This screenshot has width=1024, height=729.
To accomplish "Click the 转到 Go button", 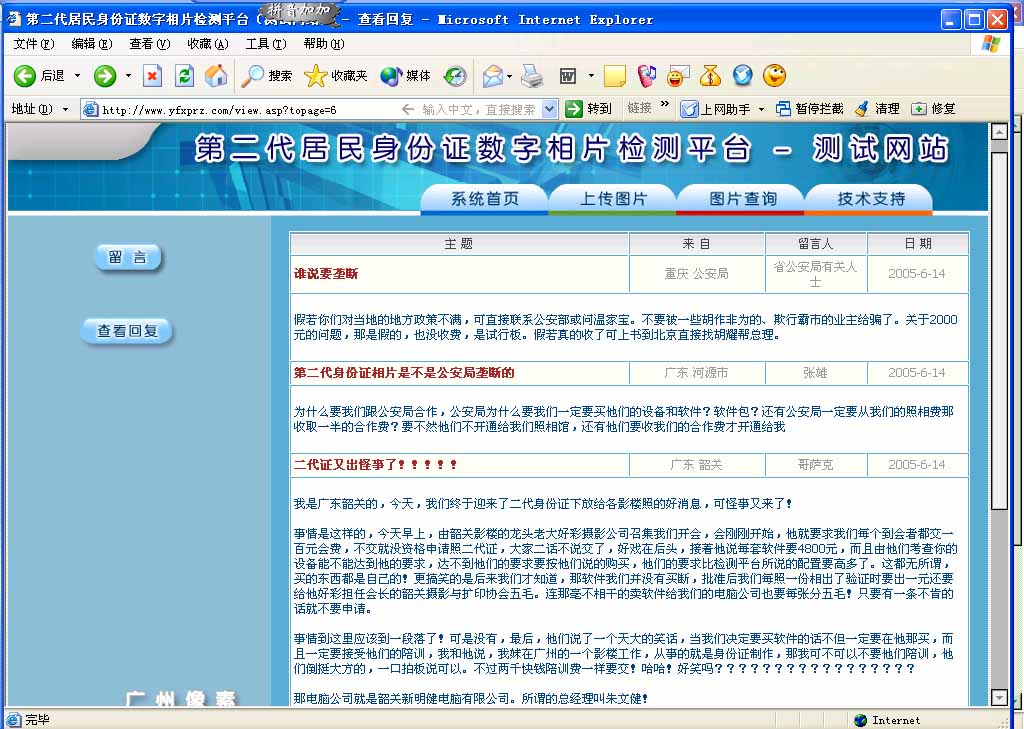I will click(588, 108).
